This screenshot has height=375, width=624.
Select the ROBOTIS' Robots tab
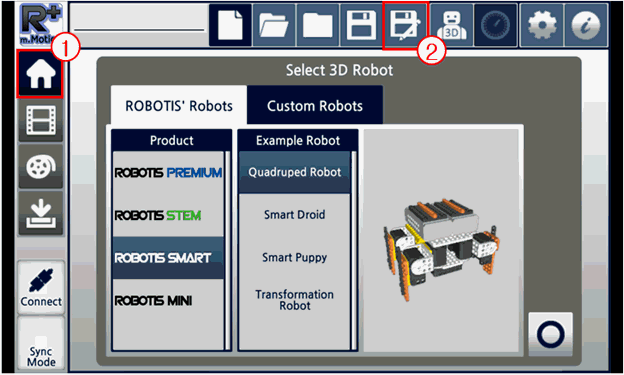pyautogui.click(x=179, y=105)
